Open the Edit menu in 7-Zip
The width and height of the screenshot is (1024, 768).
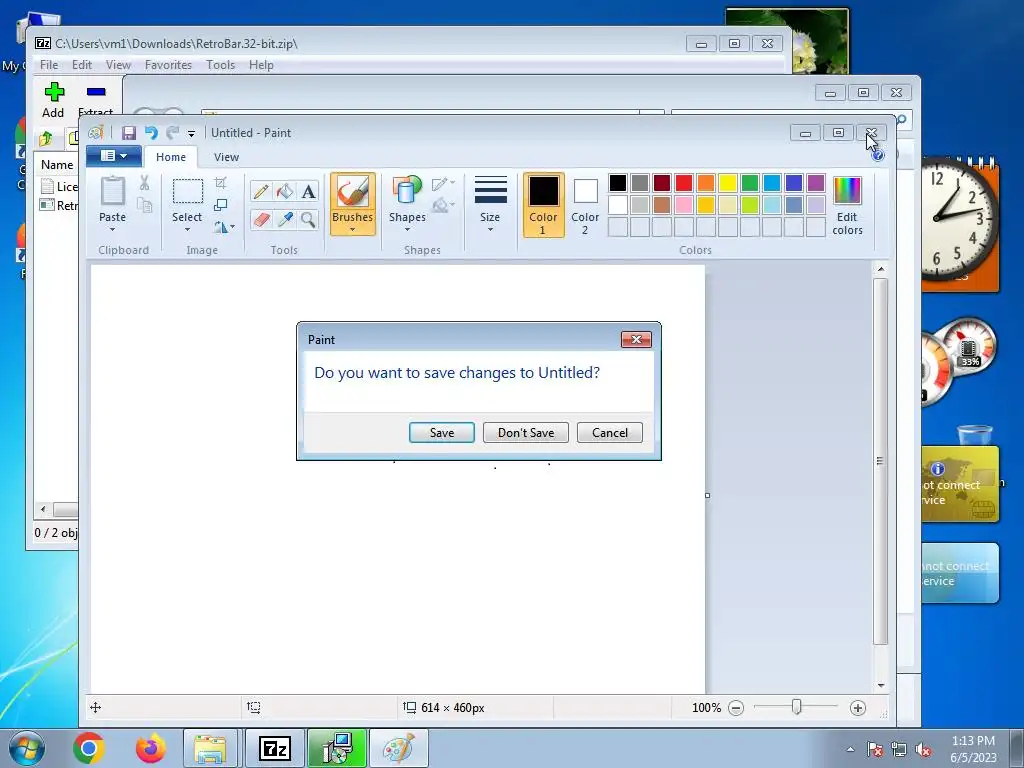pos(82,65)
